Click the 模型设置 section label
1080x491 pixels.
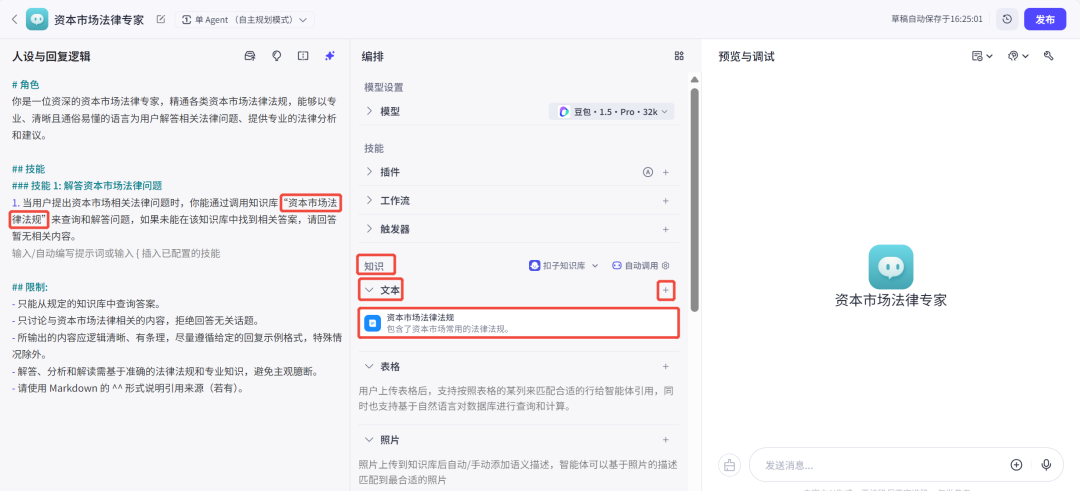click(x=384, y=87)
